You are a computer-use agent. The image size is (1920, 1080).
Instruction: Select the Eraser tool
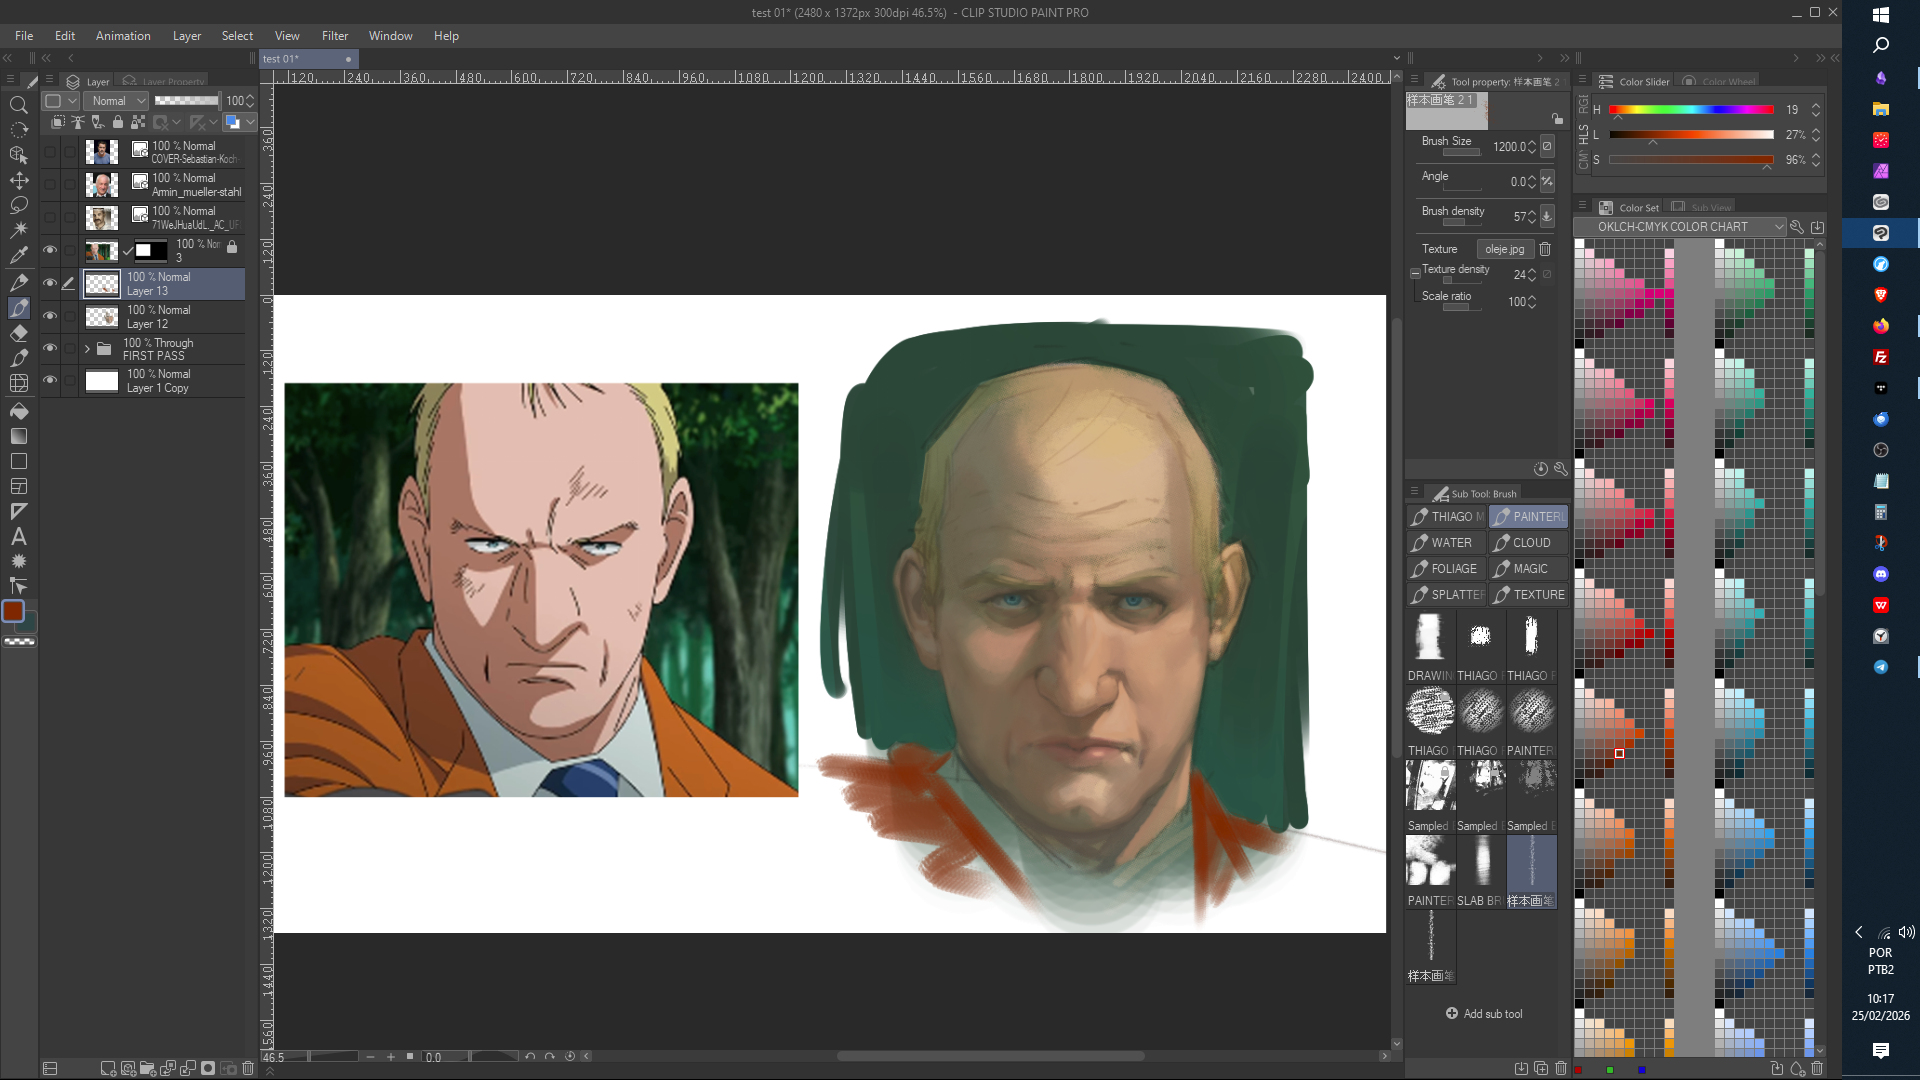coord(18,333)
